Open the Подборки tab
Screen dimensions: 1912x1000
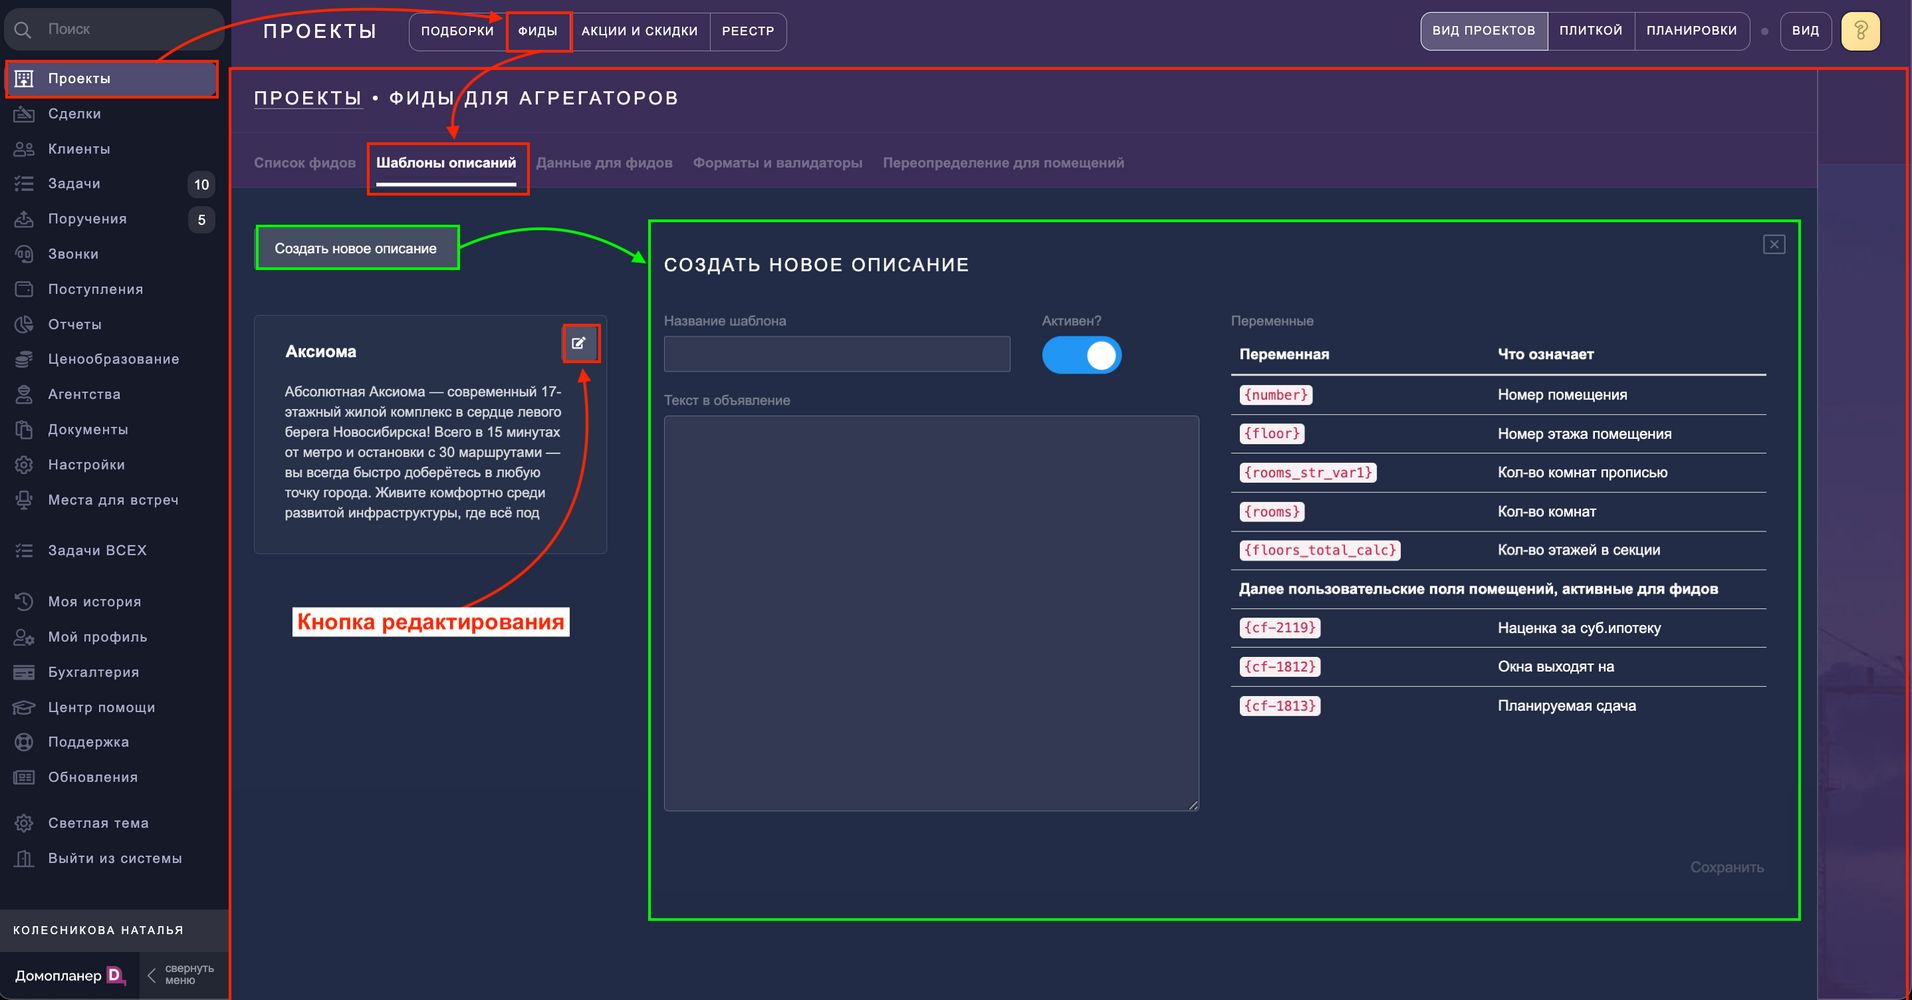457,31
